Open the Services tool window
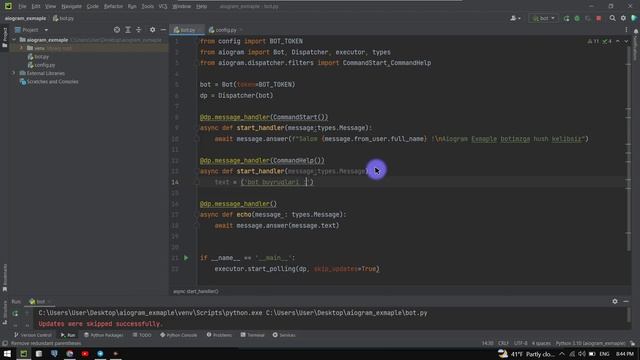 pos(284,335)
